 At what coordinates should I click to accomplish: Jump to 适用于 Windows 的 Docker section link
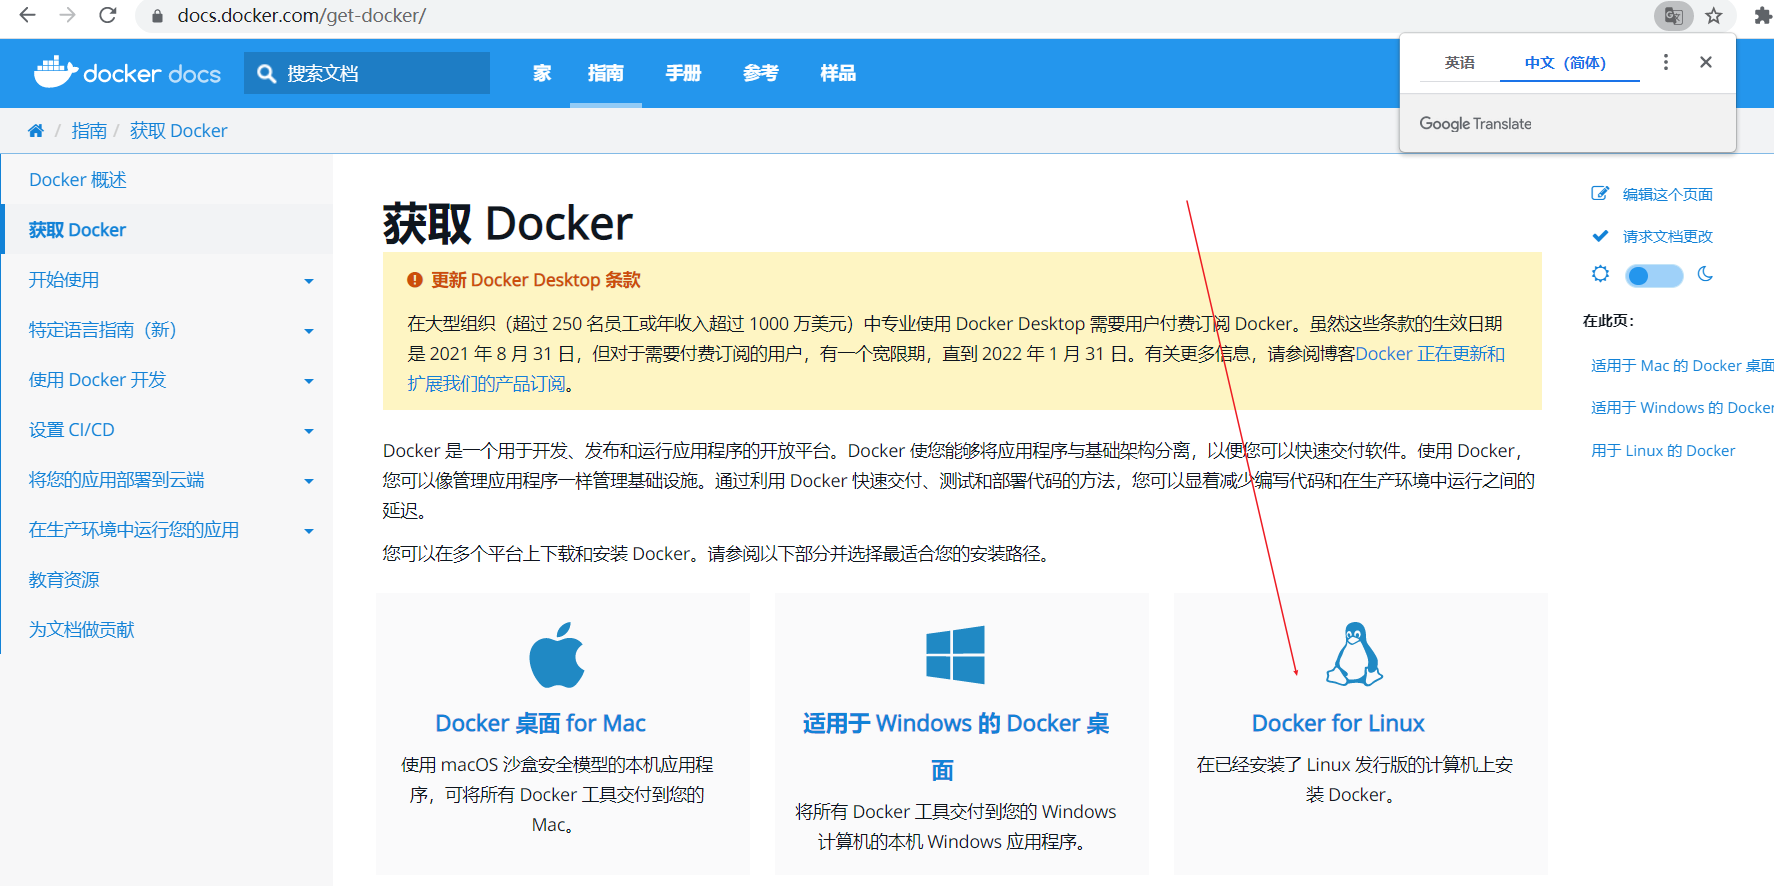(1682, 408)
